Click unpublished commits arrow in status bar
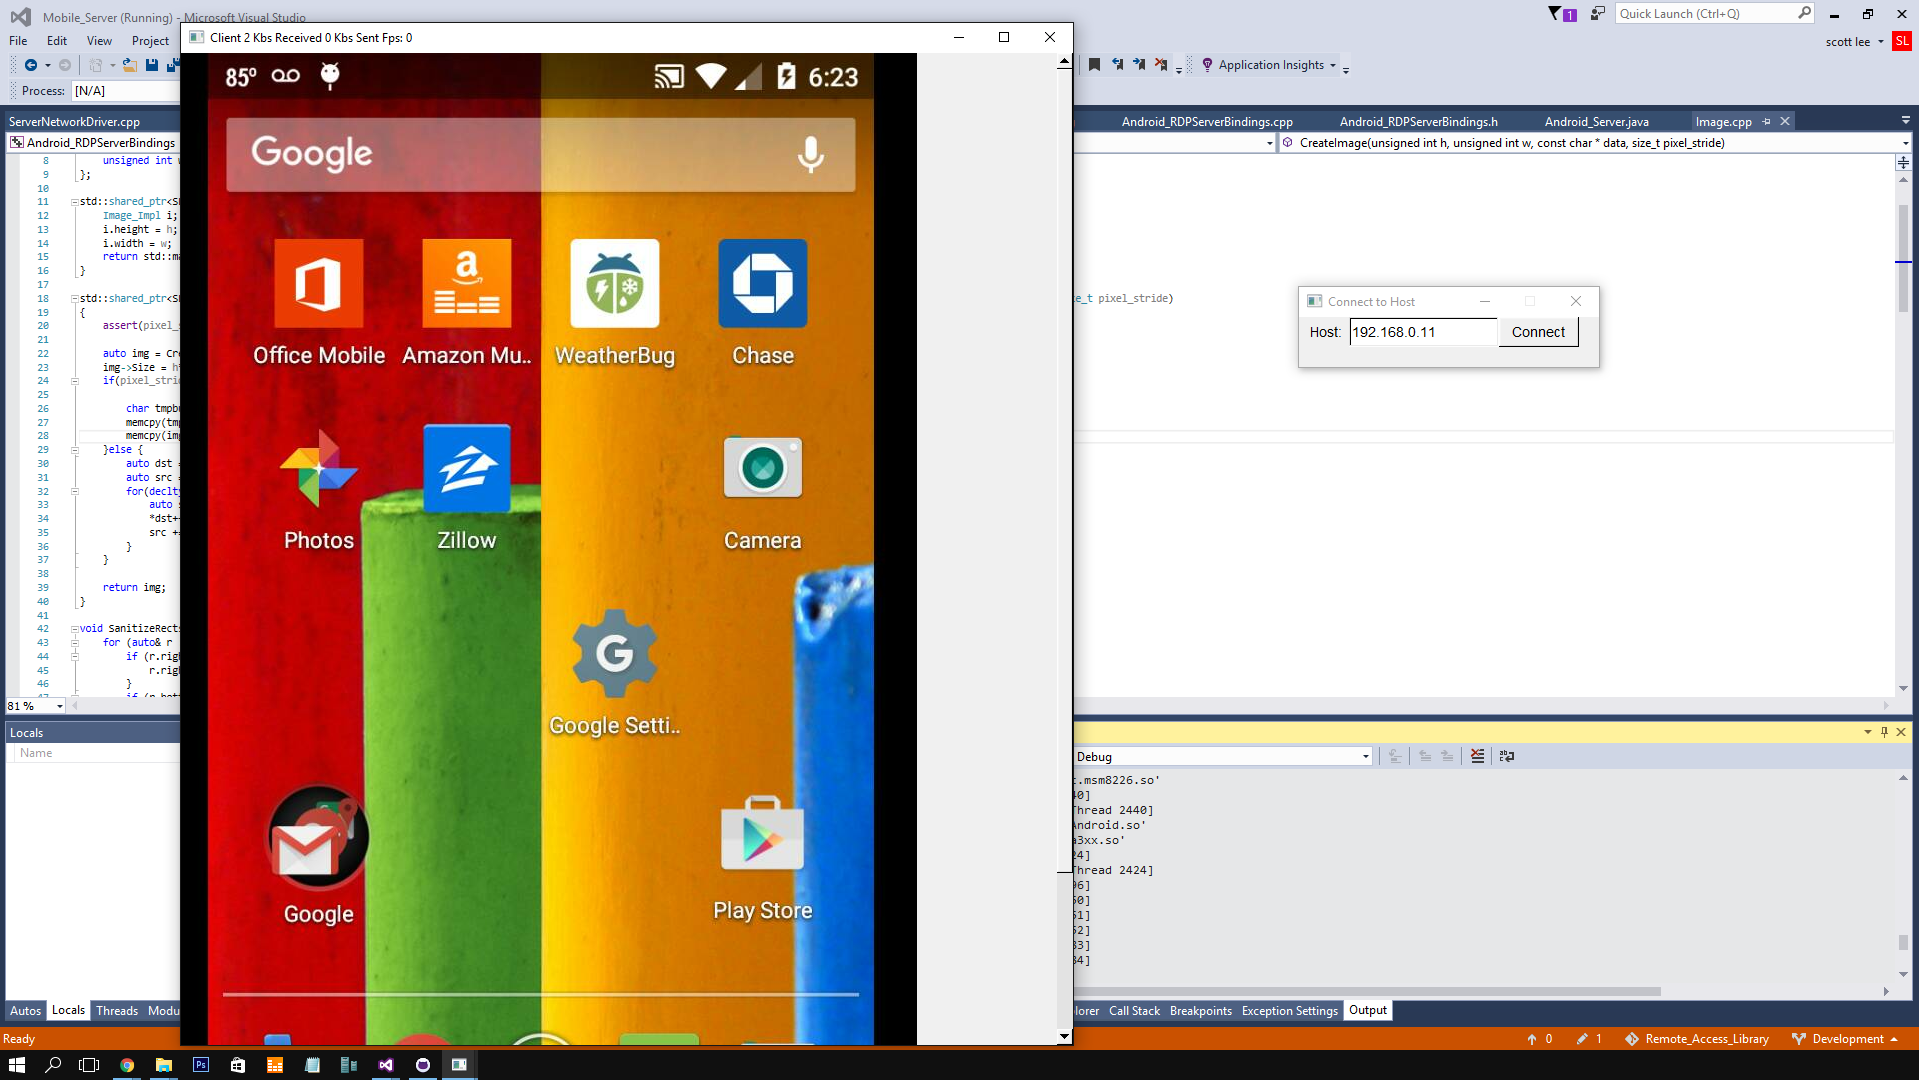Image resolution: width=1919 pixels, height=1080 pixels. [1539, 1039]
